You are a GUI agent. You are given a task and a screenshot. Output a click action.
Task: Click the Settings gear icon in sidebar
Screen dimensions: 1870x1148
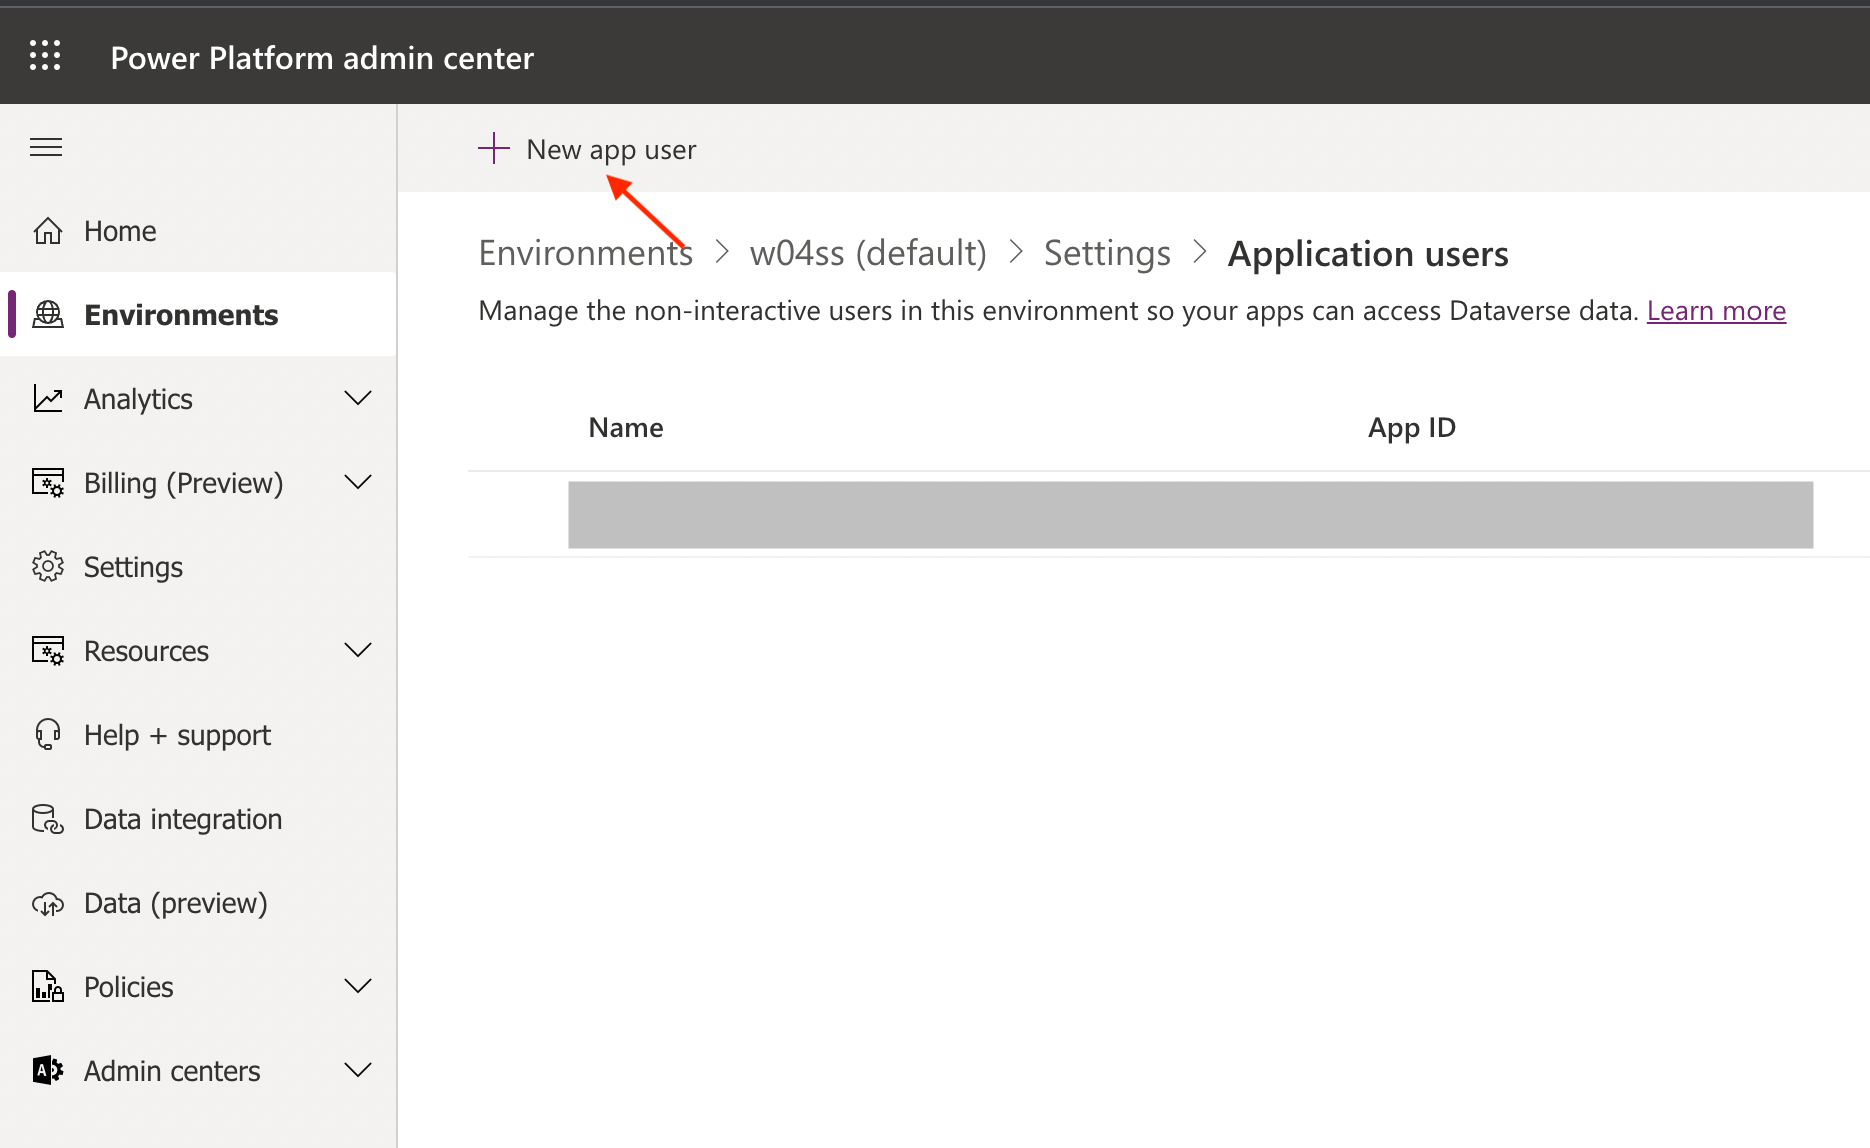tap(48, 567)
